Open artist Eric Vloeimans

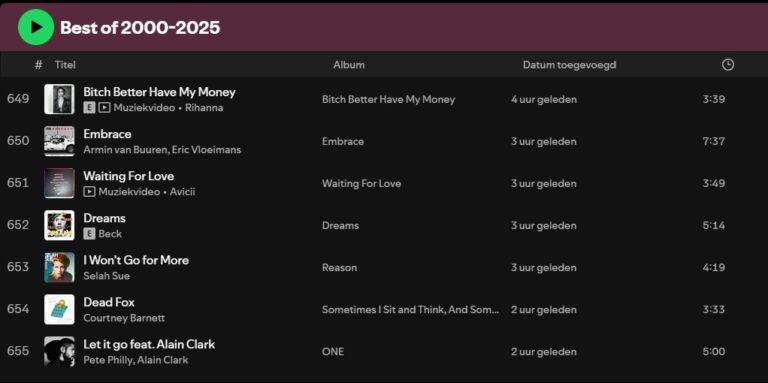click(206, 150)
